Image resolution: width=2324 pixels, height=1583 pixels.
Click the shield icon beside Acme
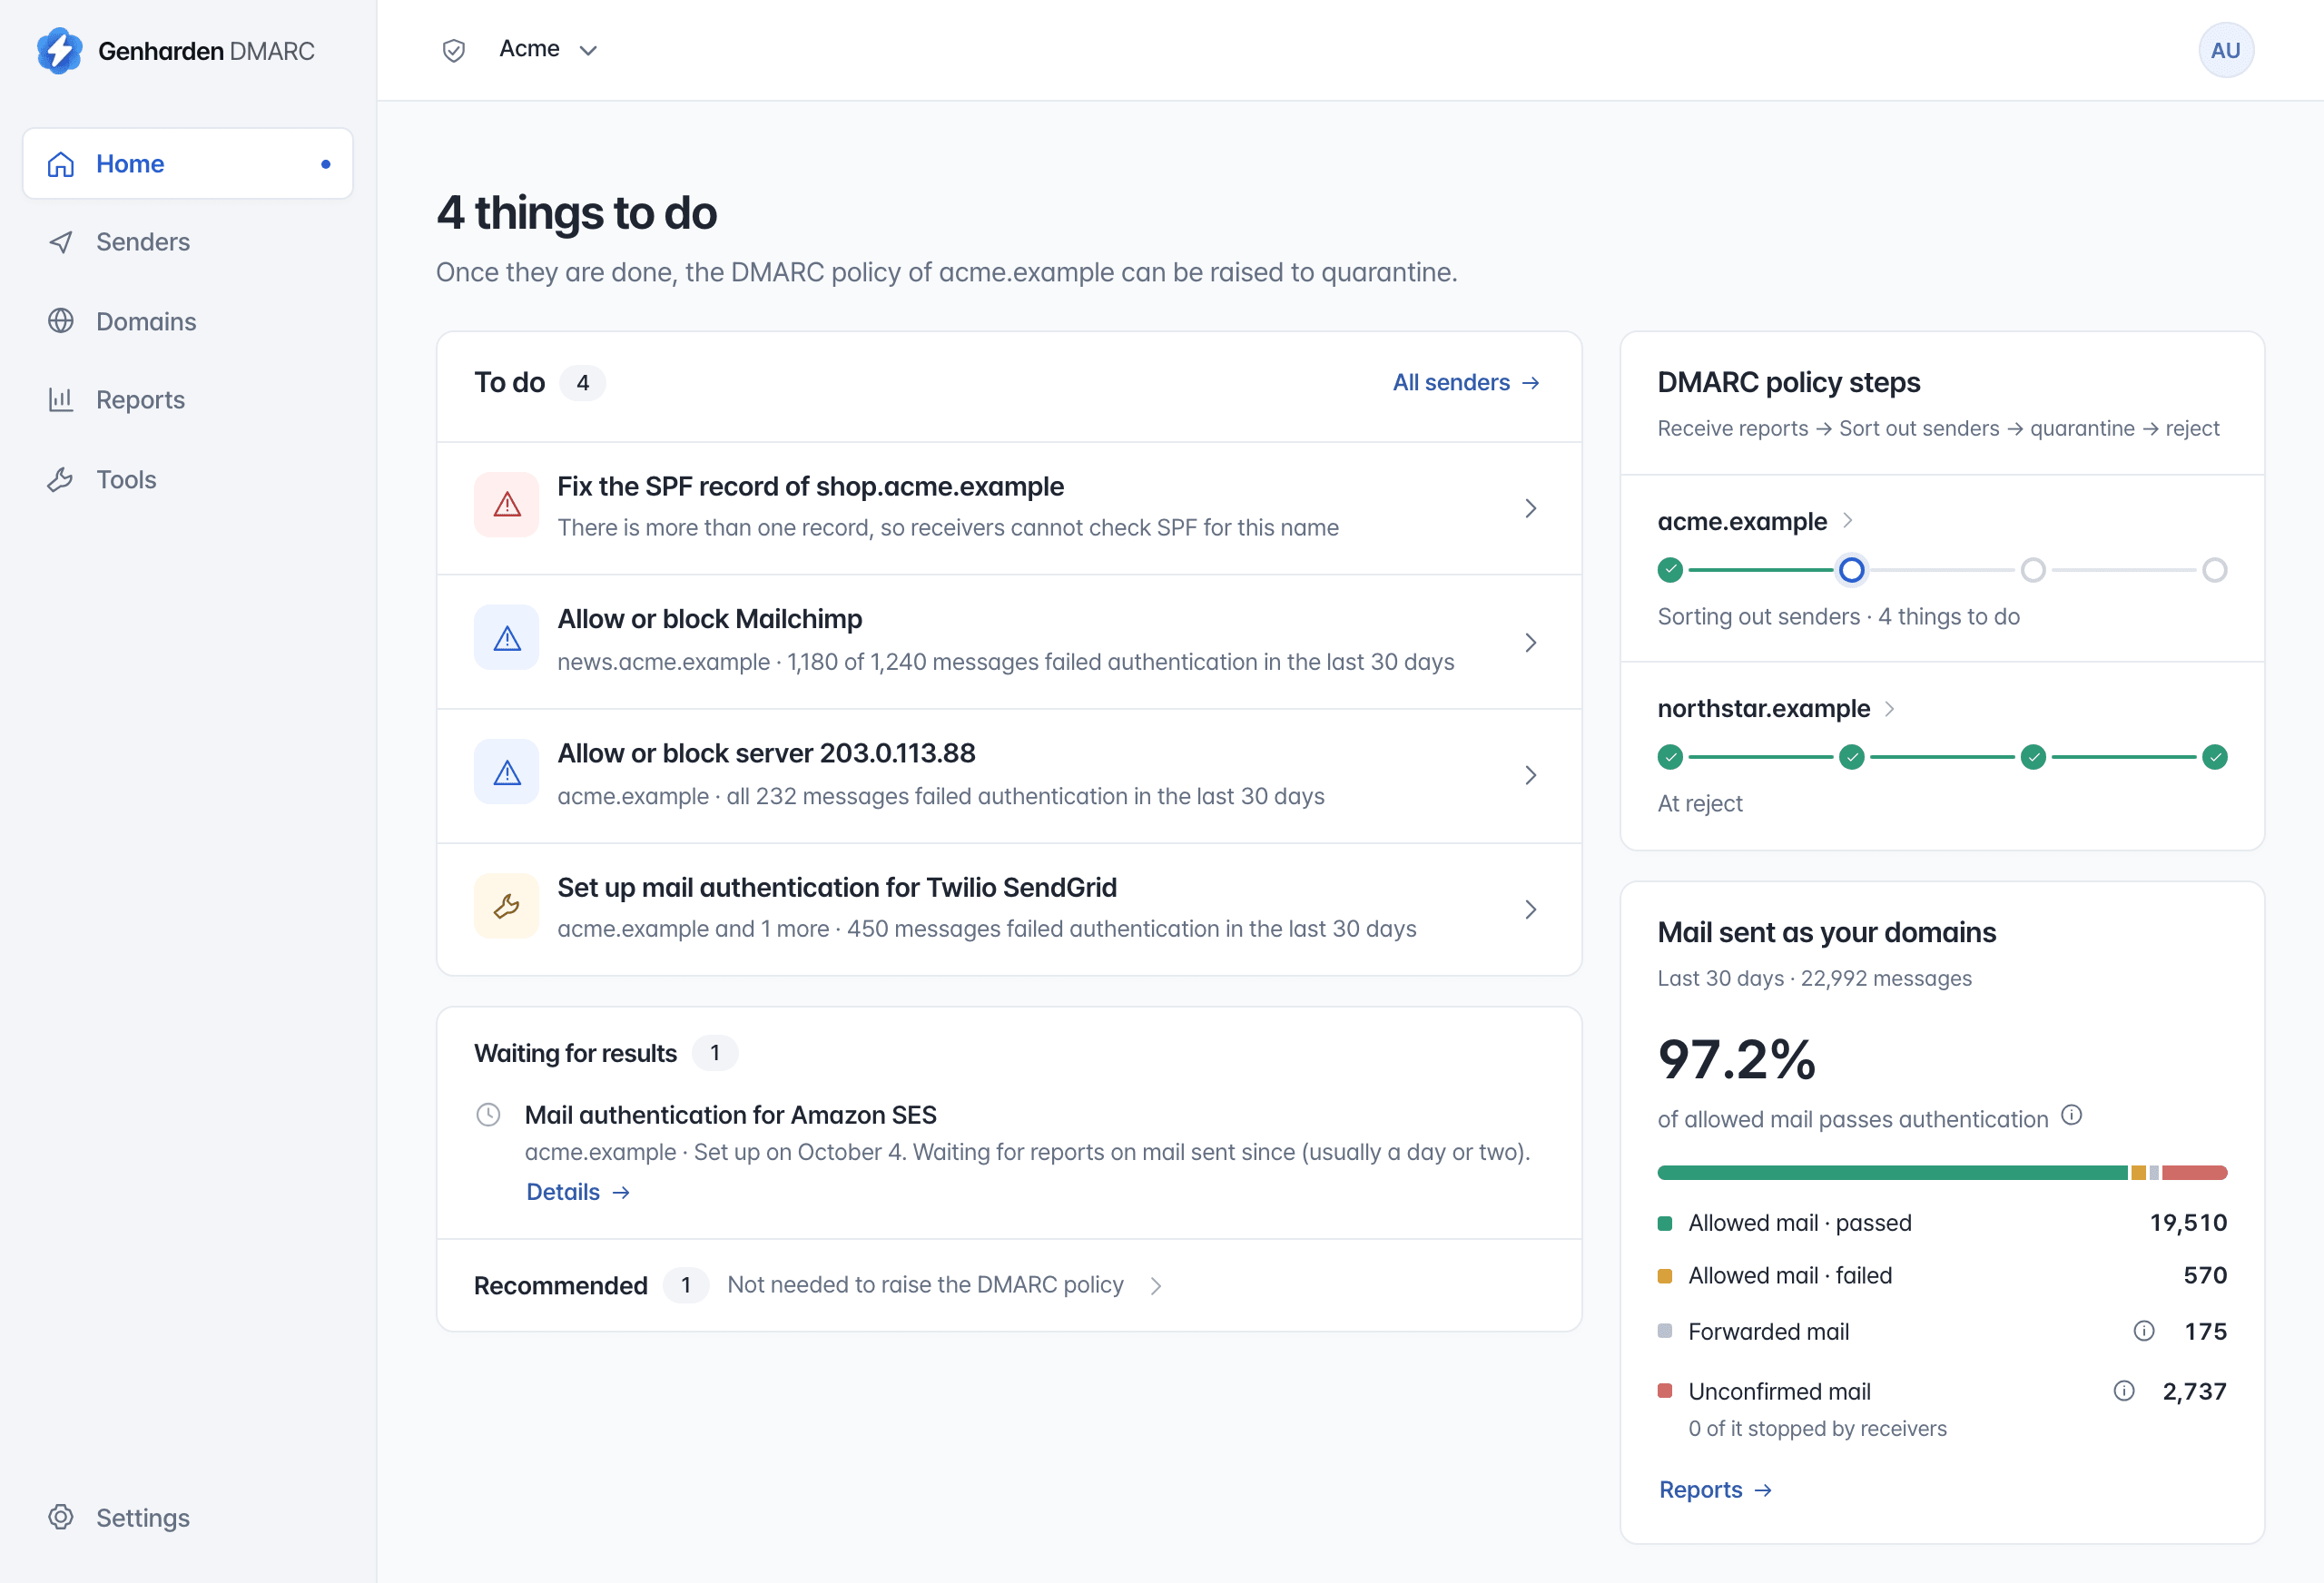pyautogui.click(x=454, y=50)
